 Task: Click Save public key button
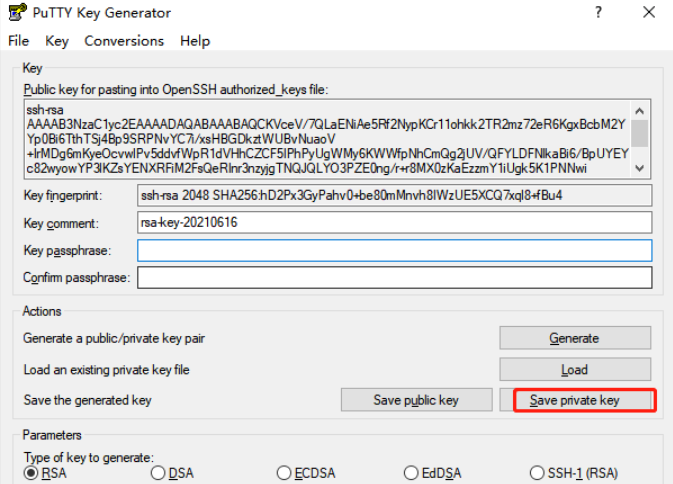[x=416, y=400]
